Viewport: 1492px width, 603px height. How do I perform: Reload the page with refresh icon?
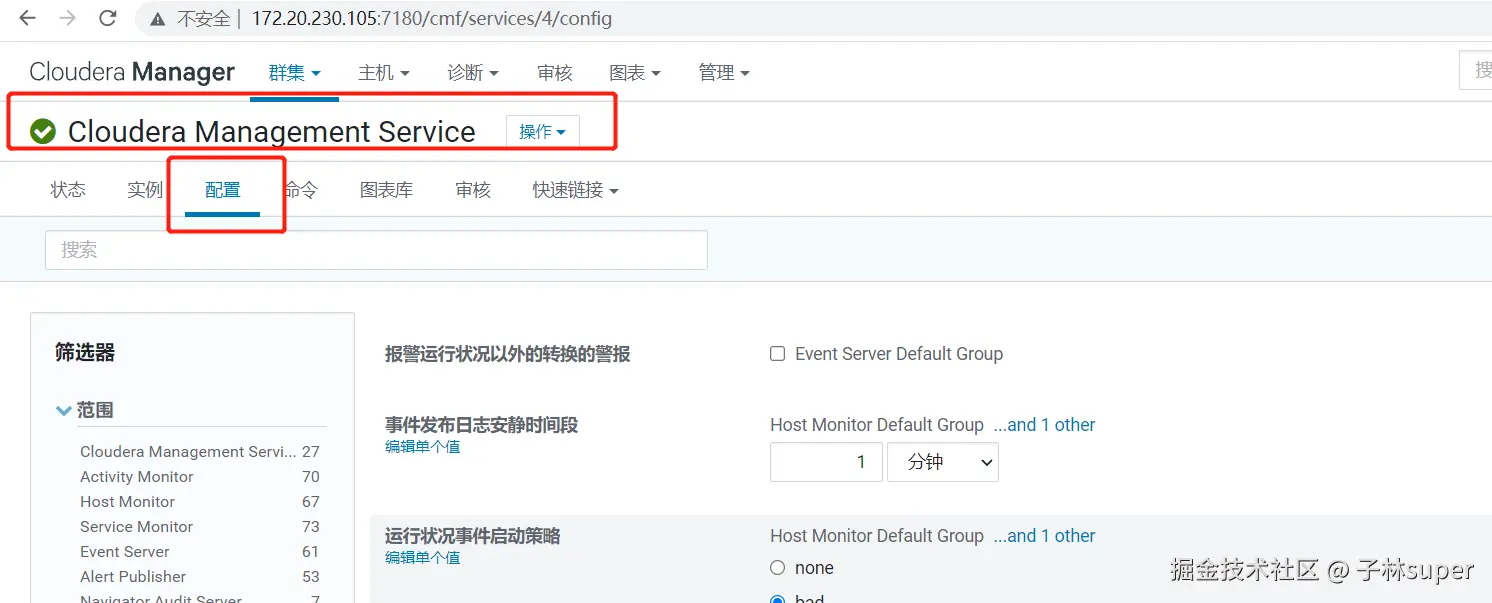point(107,18)
